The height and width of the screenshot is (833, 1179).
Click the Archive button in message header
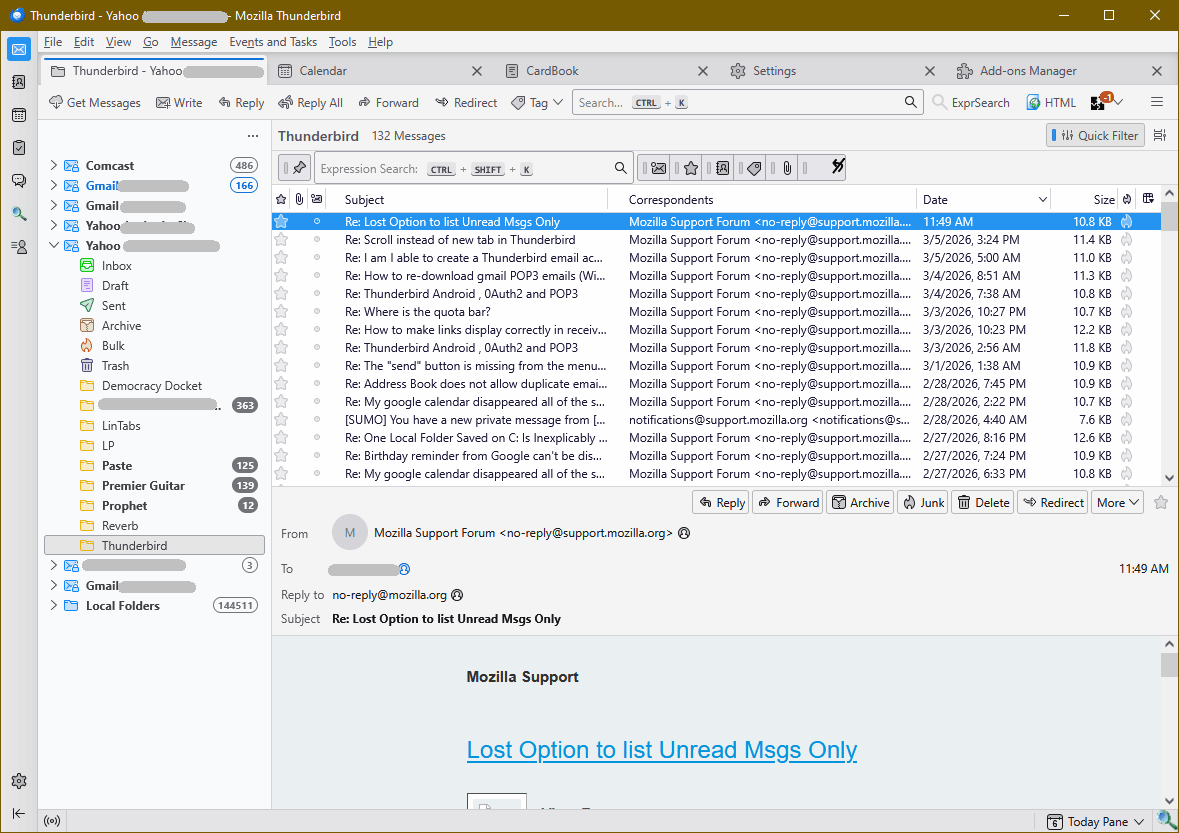[x=860, y=503]
